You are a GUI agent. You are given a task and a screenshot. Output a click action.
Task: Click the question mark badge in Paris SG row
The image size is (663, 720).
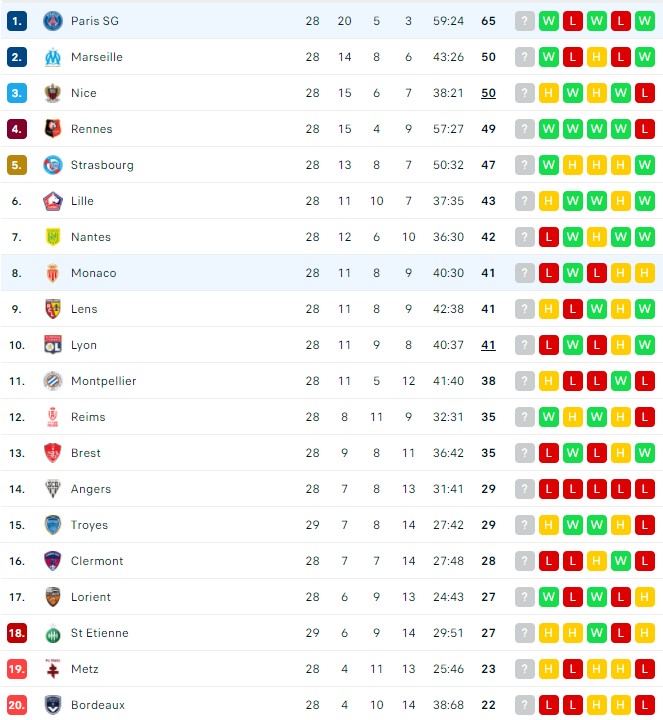(524, 21)
